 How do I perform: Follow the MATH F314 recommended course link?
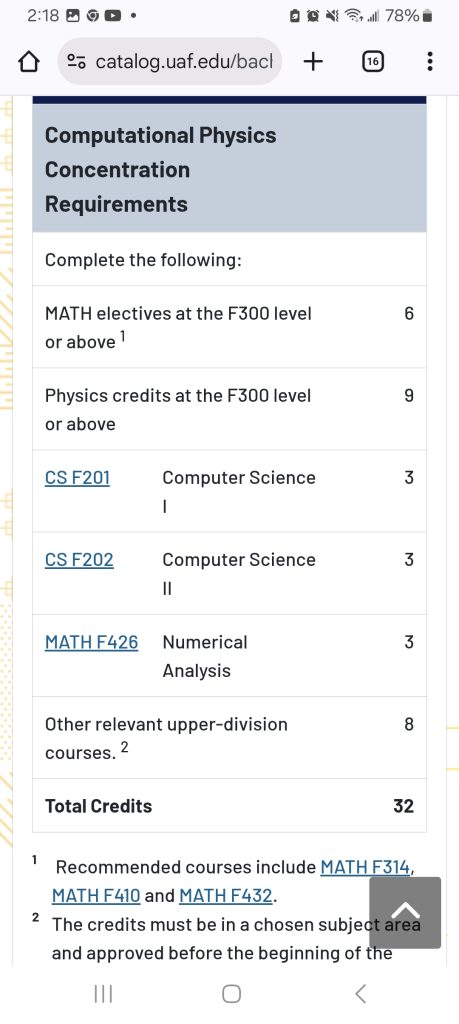(x=366, y=868)
